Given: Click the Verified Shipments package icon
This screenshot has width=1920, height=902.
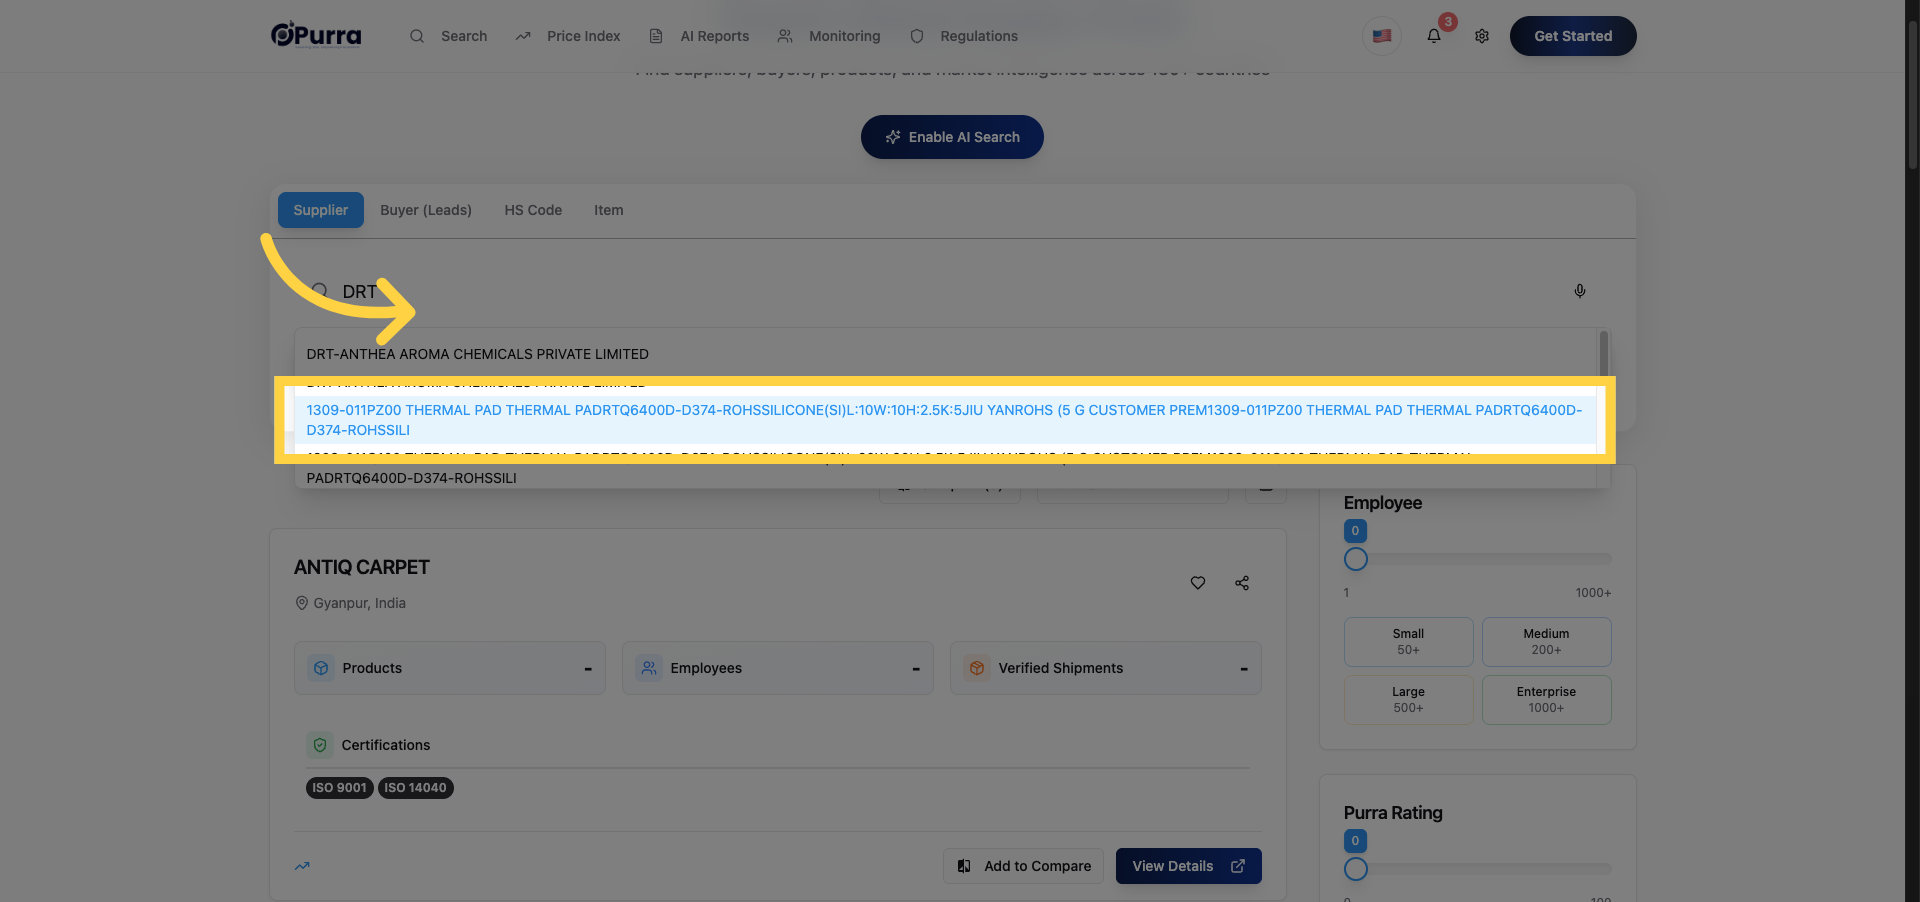Looking at the screenshot, I should [977, 668].
